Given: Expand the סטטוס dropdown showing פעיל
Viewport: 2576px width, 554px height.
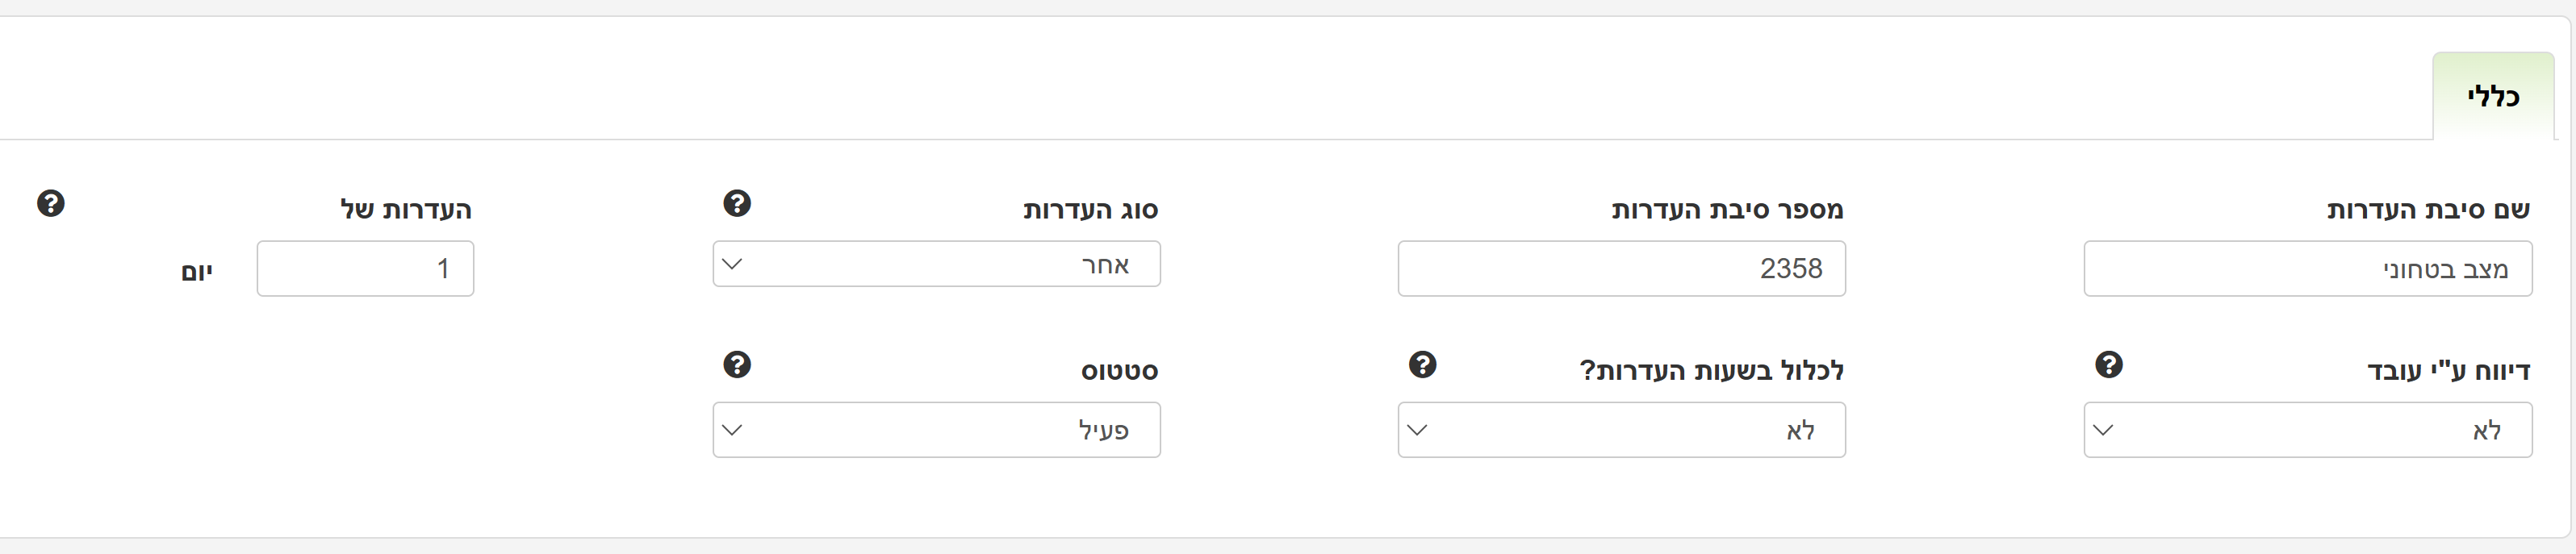Looking at the screenshot, I should 936,430.
